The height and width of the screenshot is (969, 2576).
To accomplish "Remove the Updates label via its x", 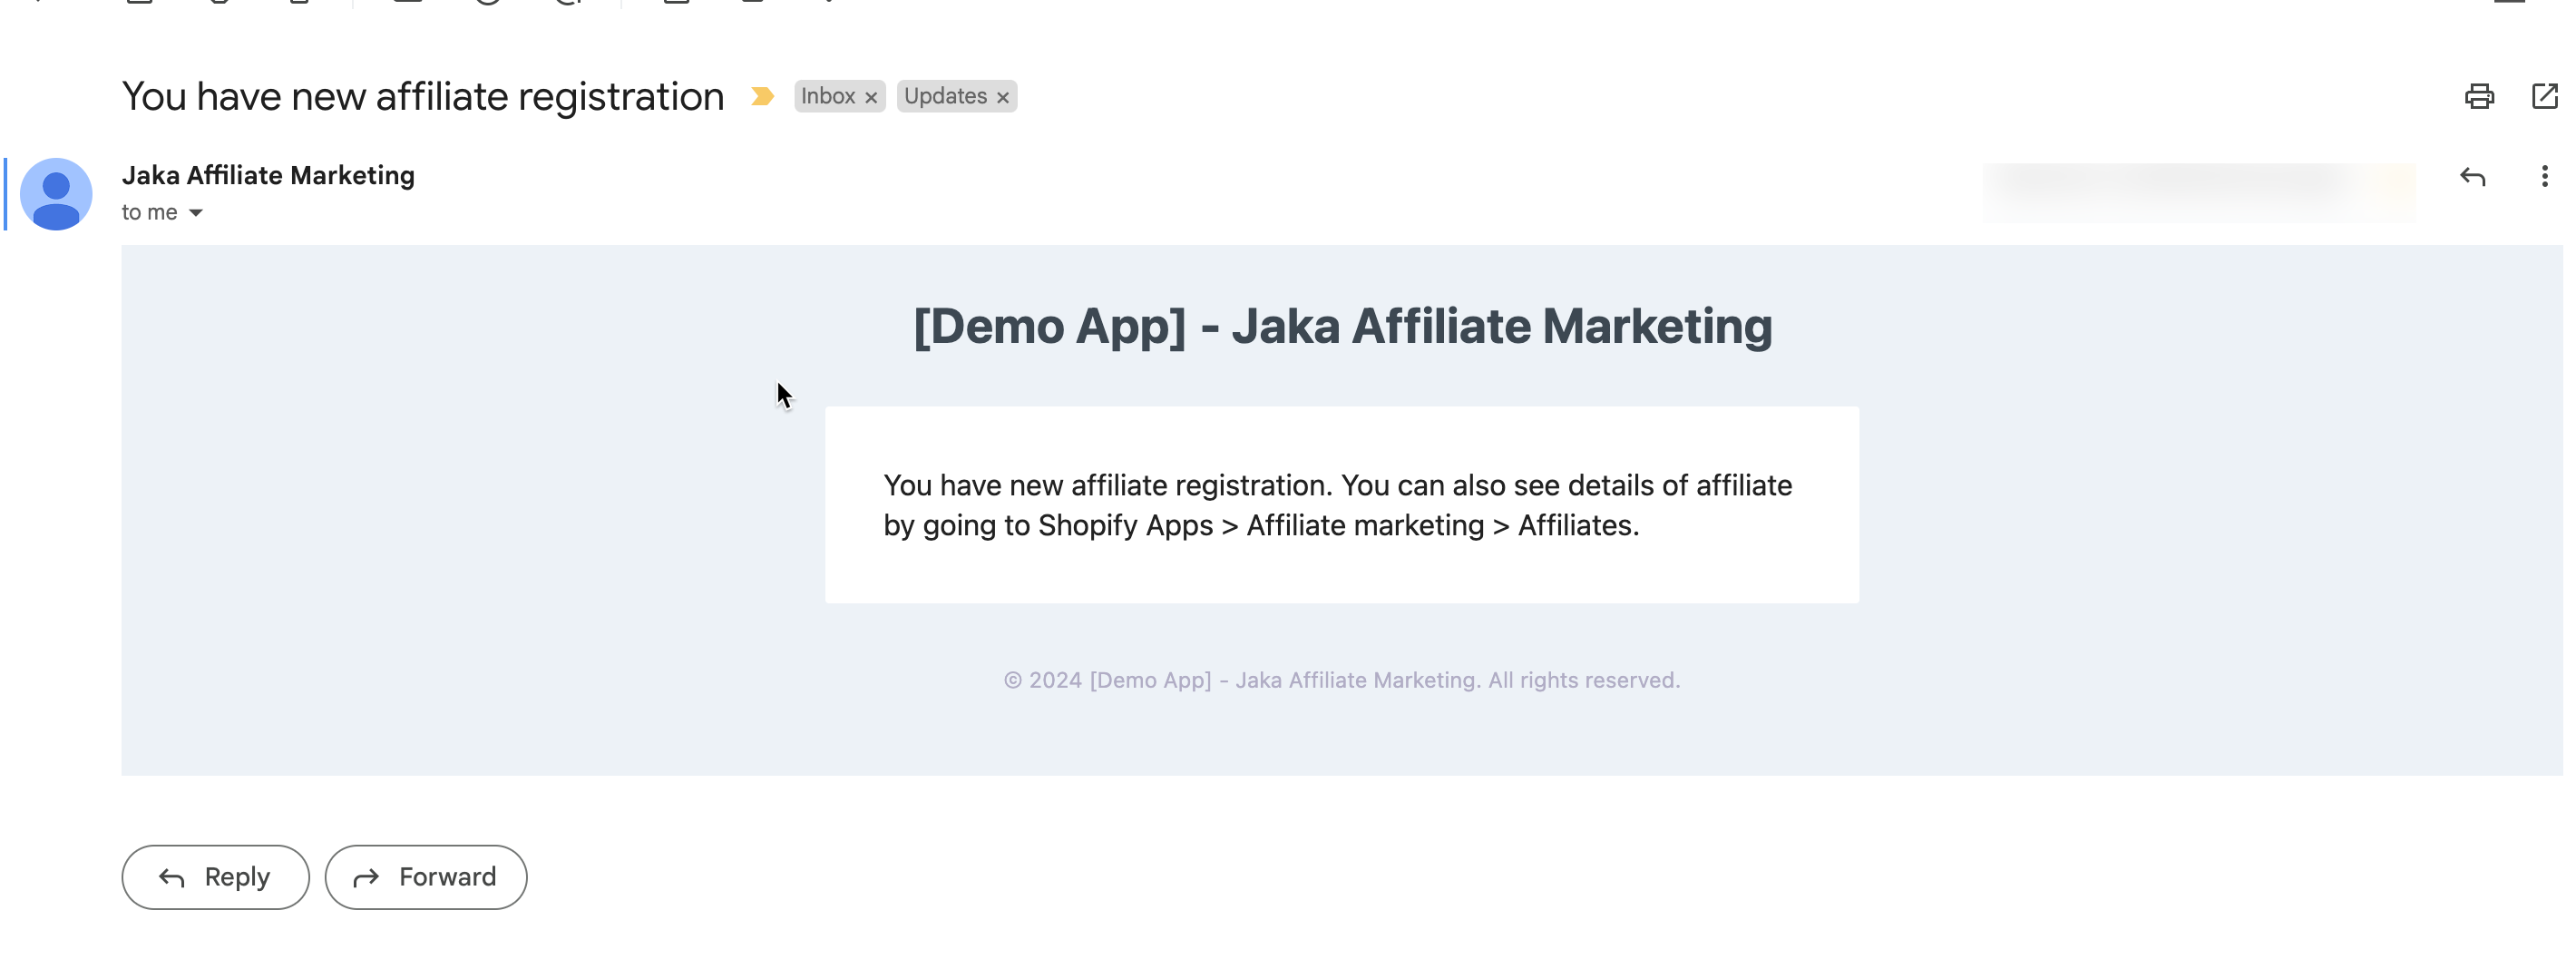I will click(1002, 97).
